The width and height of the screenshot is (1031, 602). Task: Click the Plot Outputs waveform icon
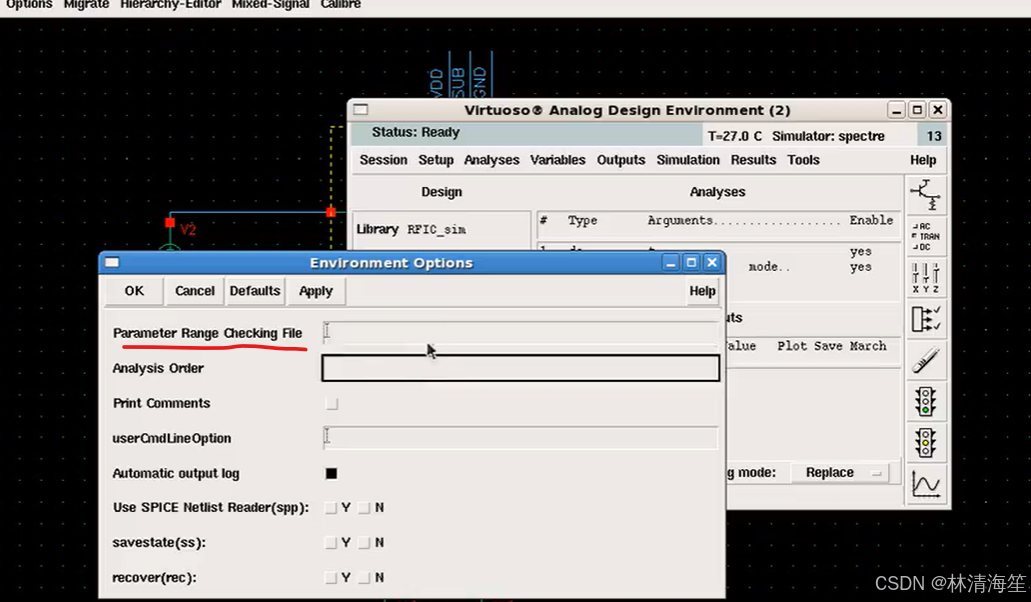926,485
